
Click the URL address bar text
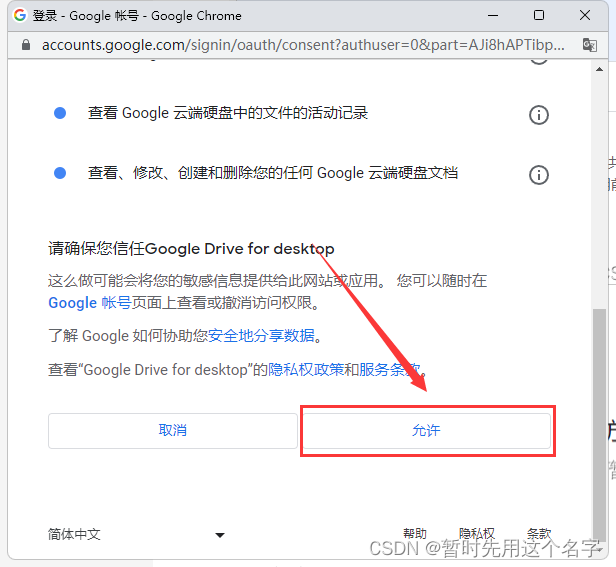coord(303,45)
